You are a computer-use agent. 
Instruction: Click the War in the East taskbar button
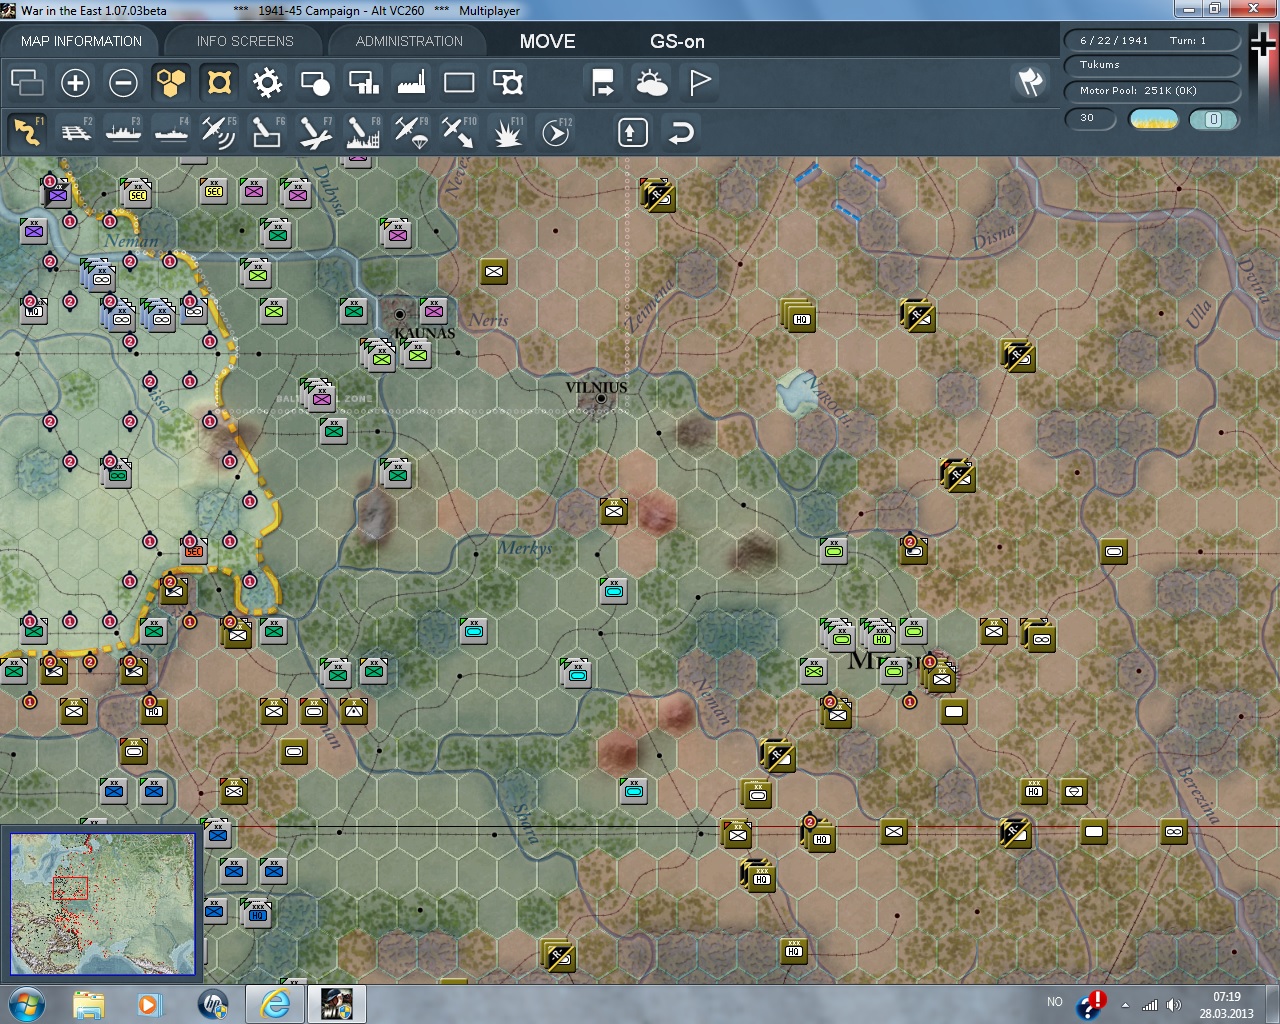tap(336, 1004)
